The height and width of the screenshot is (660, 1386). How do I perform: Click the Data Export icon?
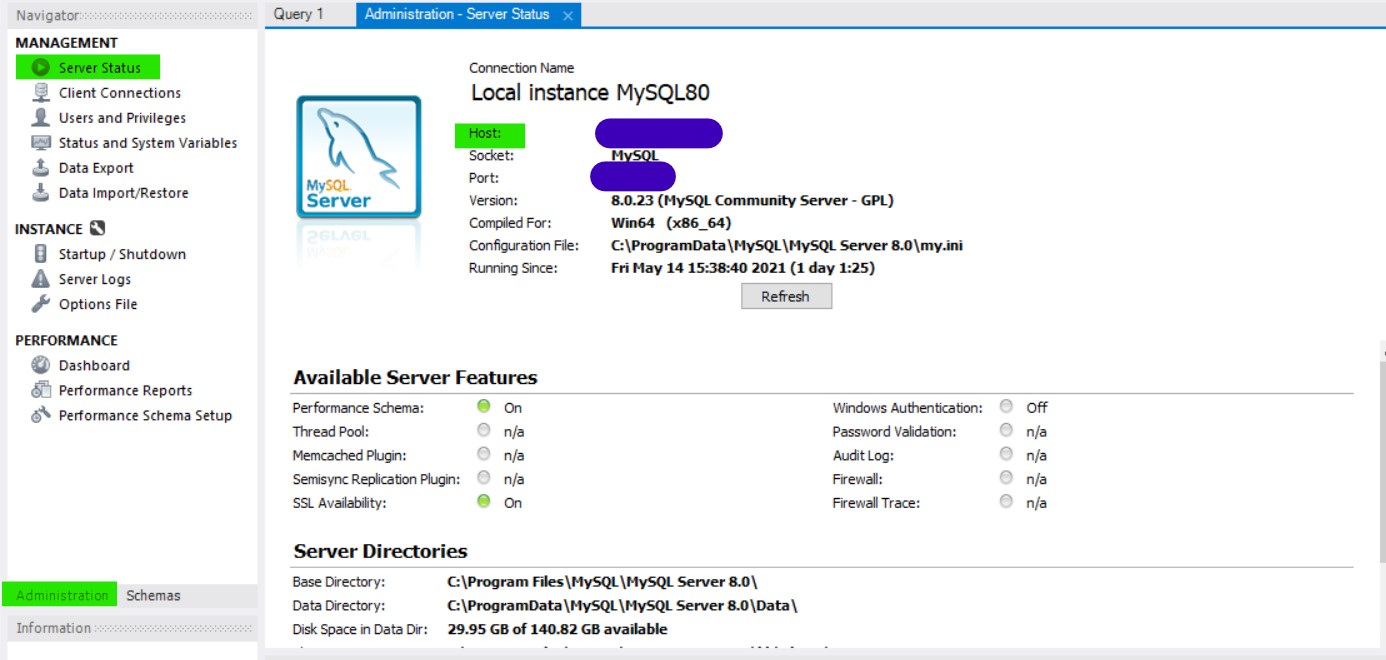(41, 168)
